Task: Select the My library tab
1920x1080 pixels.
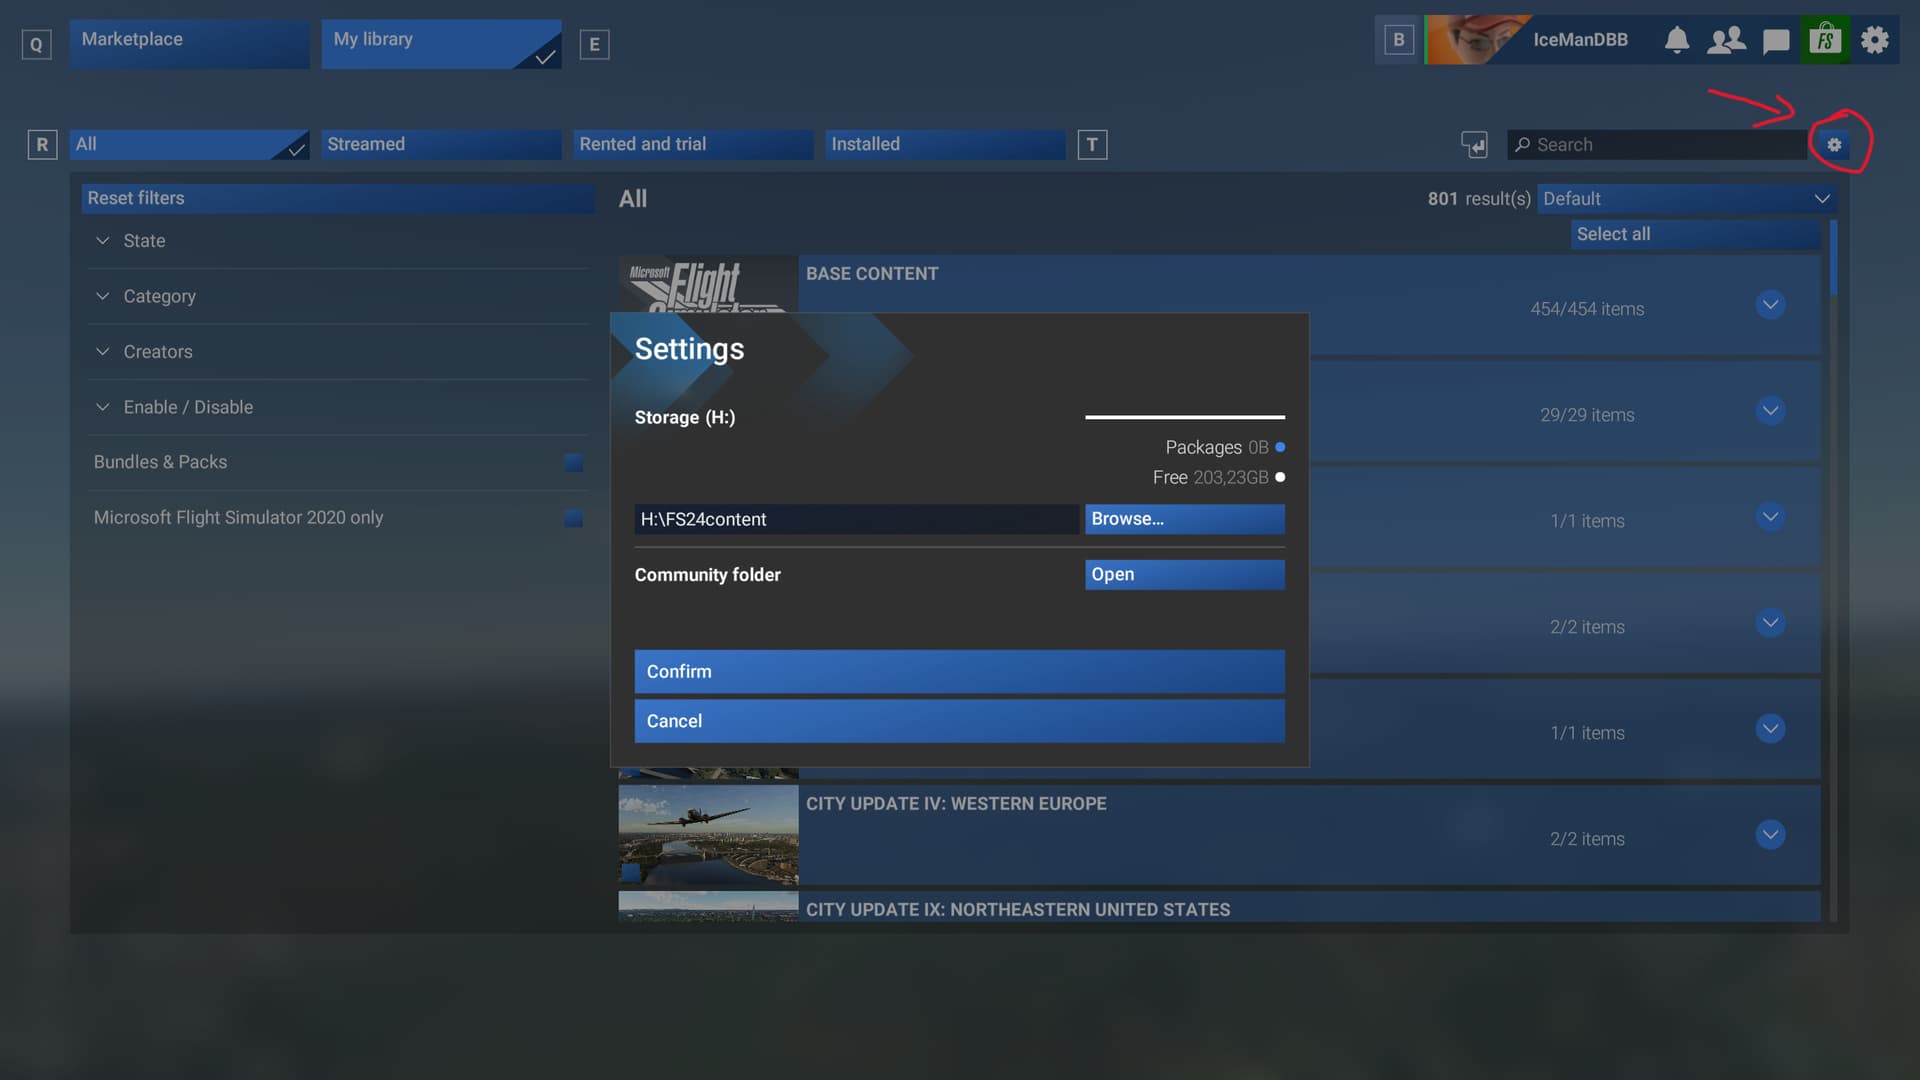Action: tap(441, 44)
